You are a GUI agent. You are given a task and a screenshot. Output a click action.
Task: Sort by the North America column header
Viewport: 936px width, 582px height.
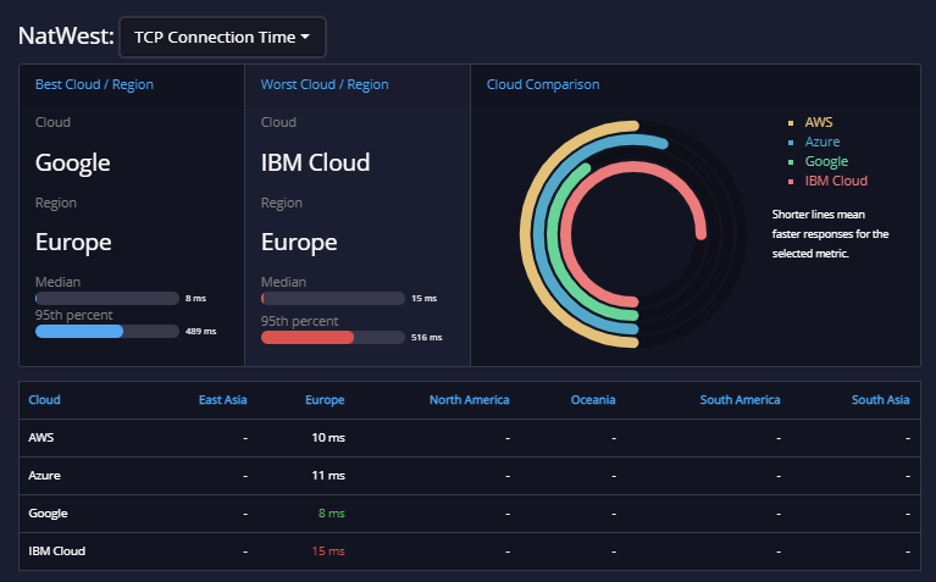pyautogui.click(x=469, y=400)
